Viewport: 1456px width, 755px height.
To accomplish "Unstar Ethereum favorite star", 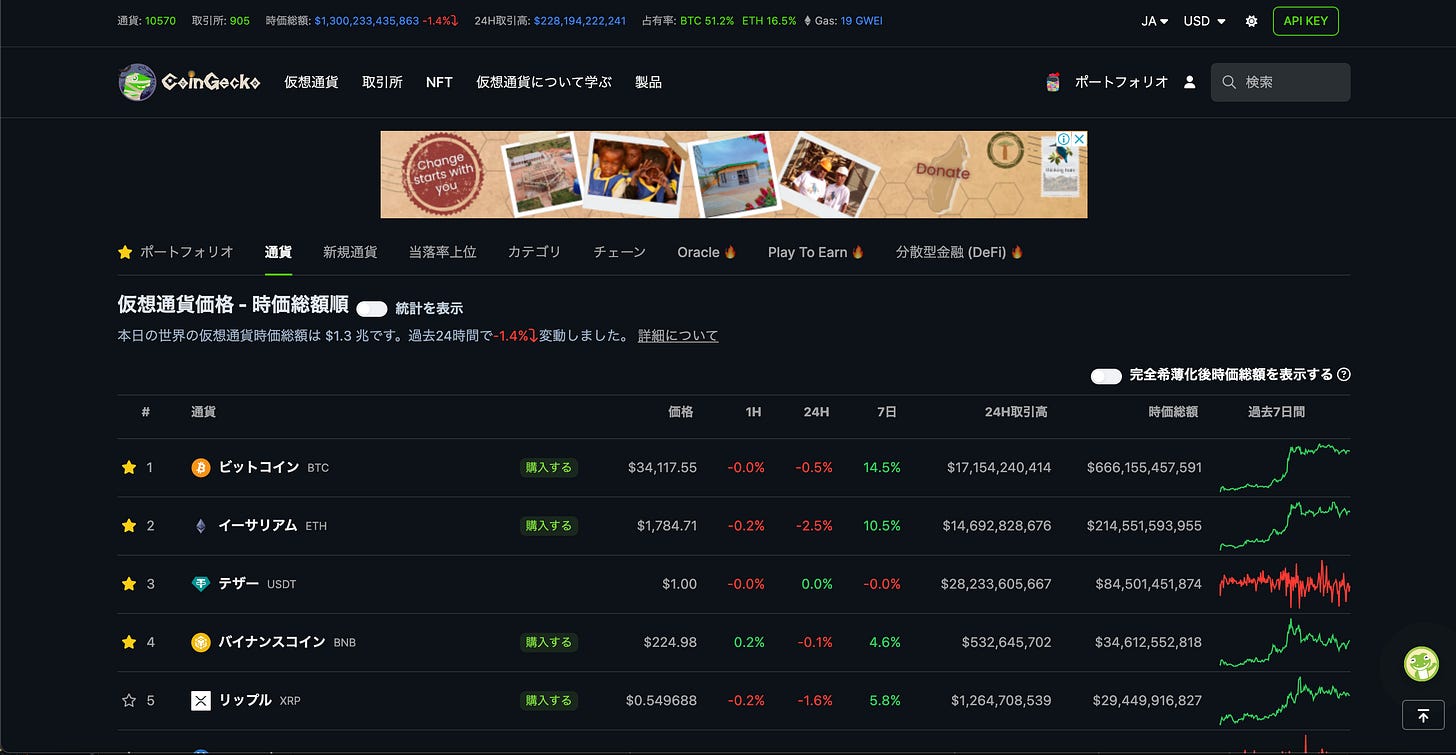I will coord(128,525).
